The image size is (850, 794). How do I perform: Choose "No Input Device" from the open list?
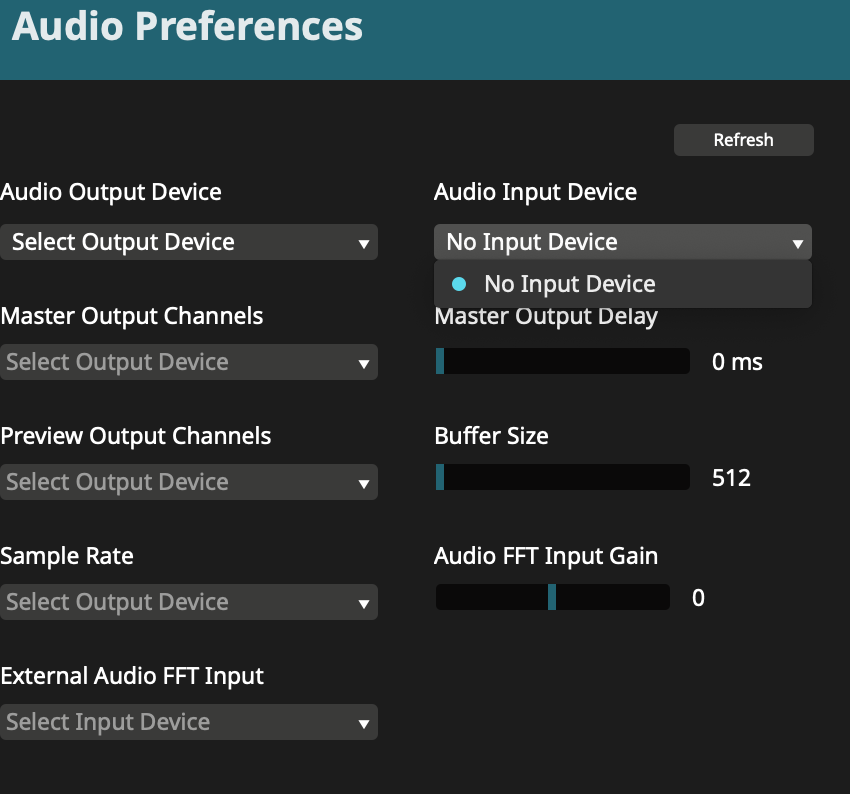(569, 284)
